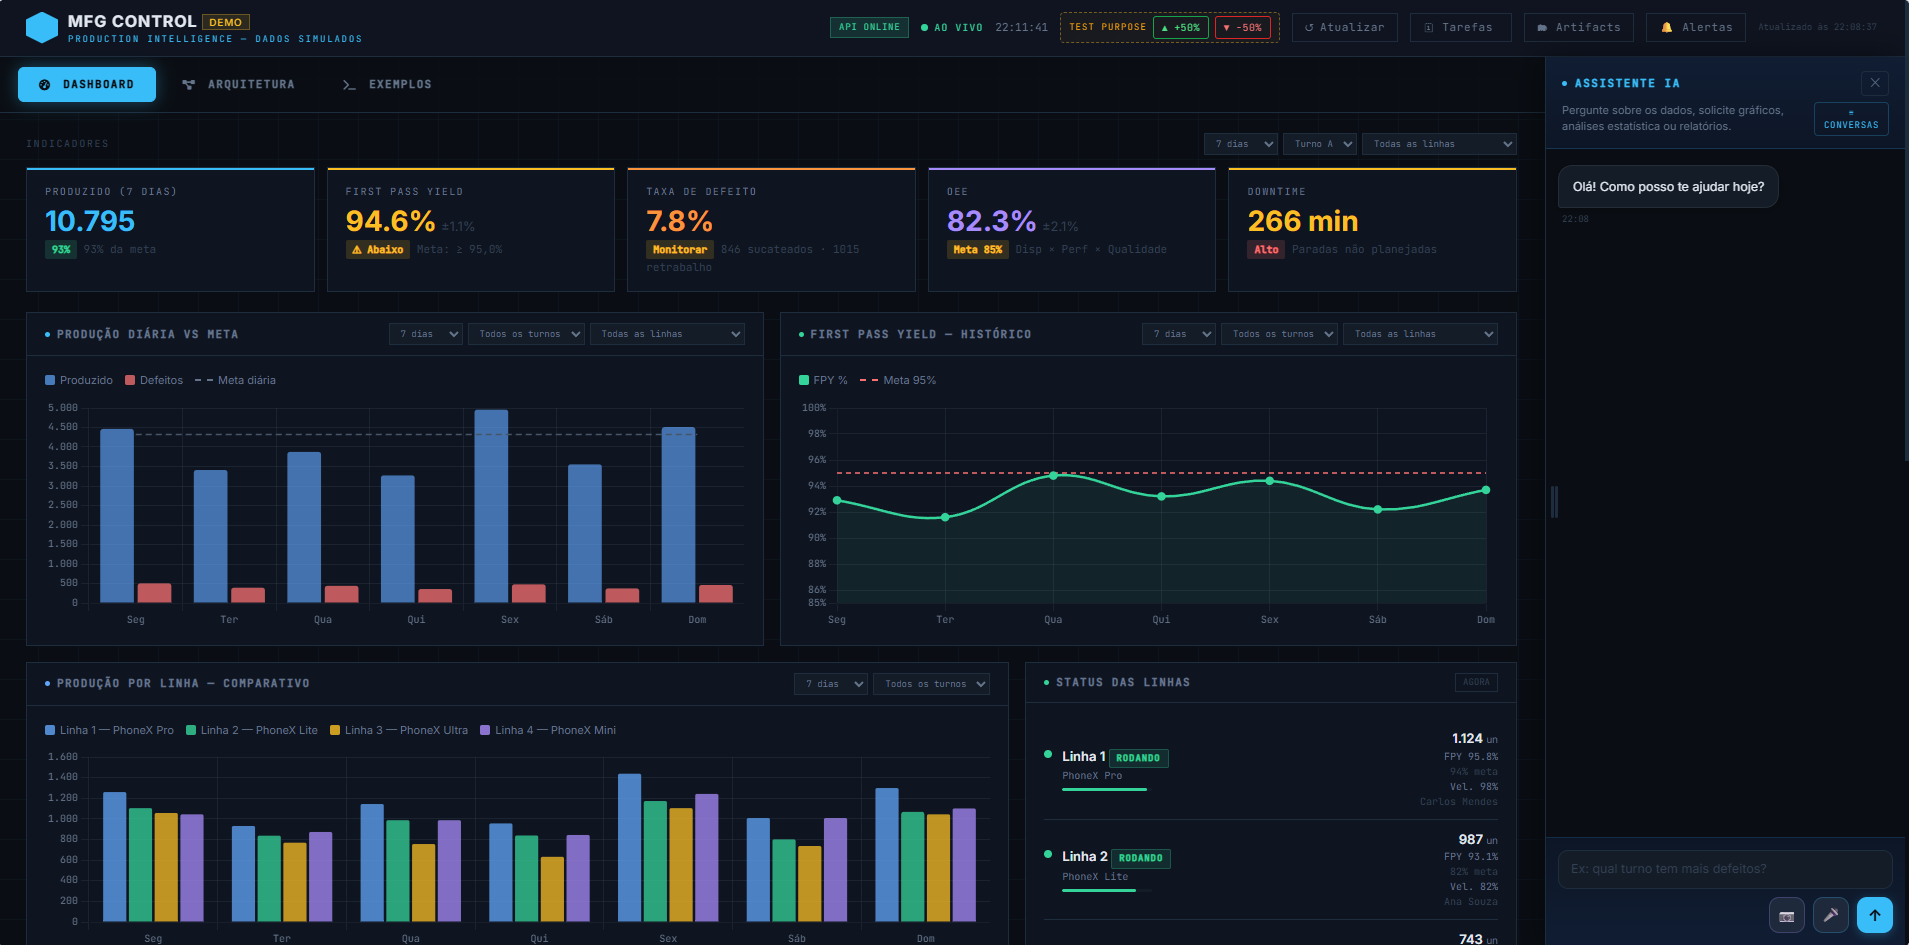Click the DEMO badge beside the title
1909x945 pixels.
click(226, 22)
